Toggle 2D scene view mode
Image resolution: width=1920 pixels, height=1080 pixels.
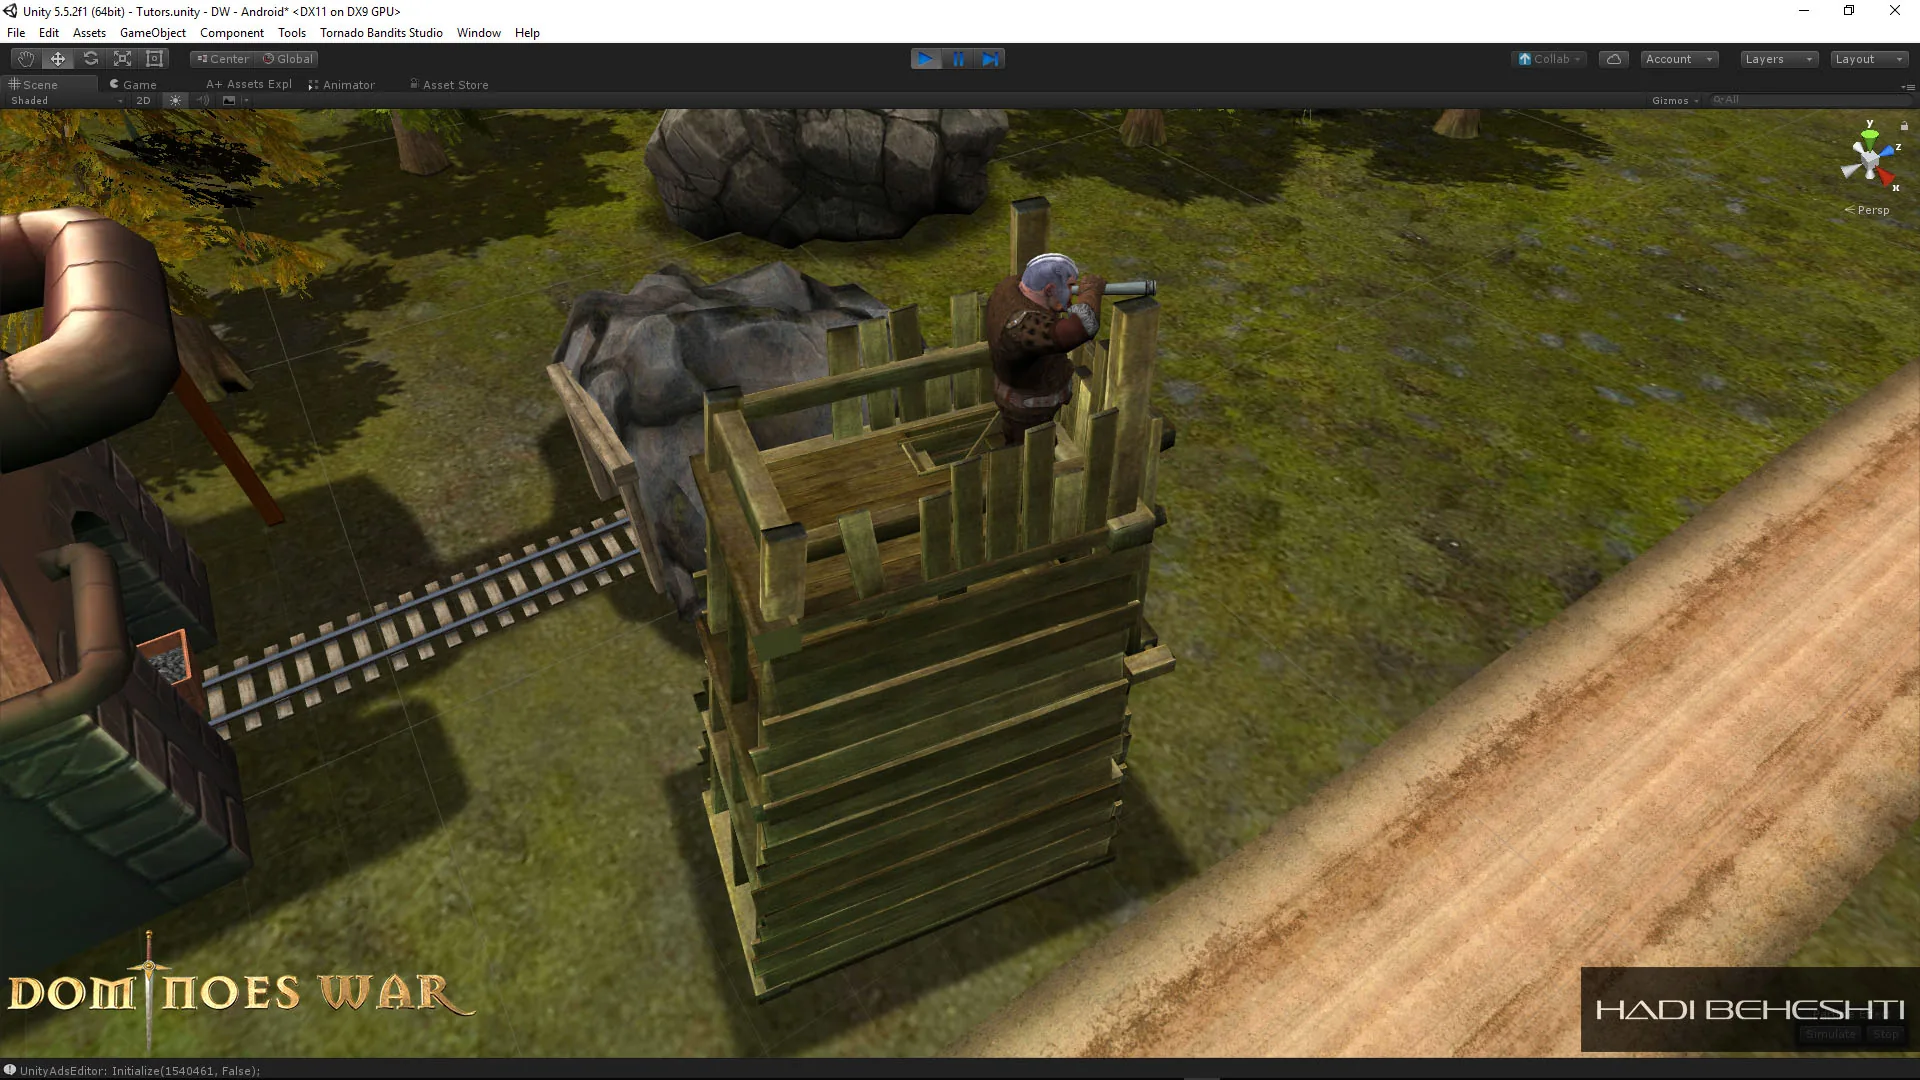[x=143, y=100]
